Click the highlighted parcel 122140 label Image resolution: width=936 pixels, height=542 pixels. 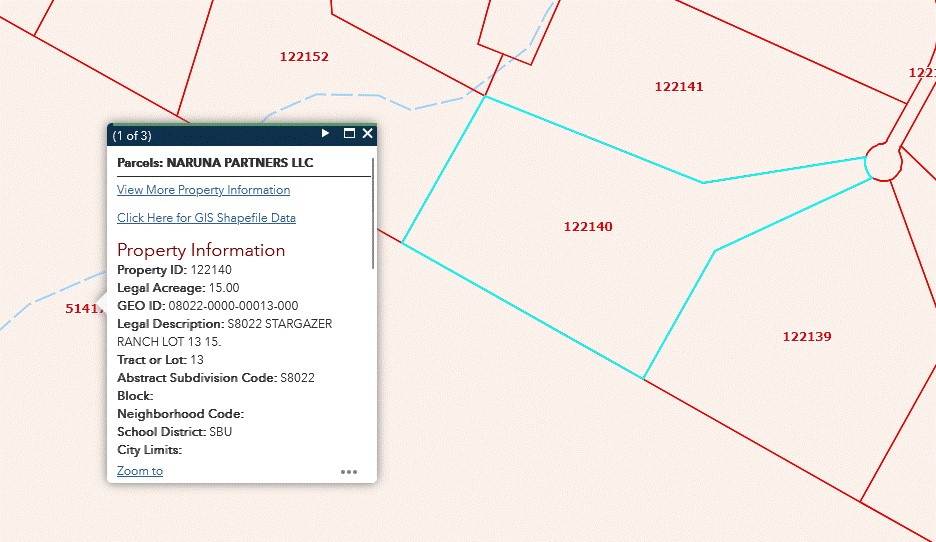(588, 227)
